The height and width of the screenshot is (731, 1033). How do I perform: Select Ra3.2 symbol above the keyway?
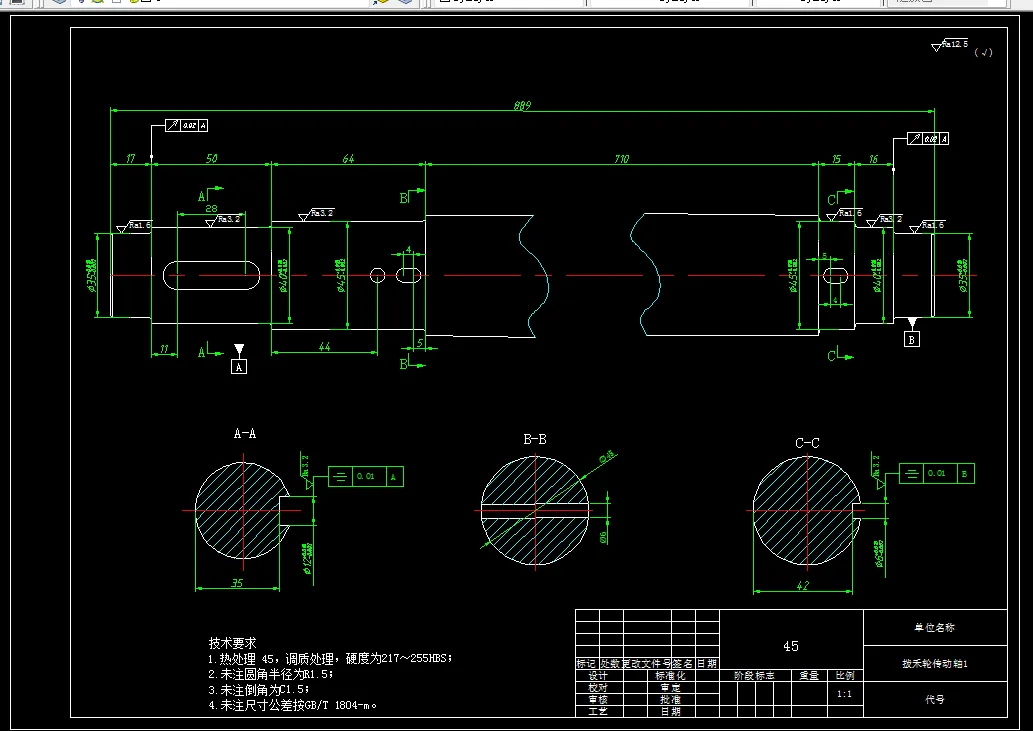pyautogui.click(x=224, y=221)
